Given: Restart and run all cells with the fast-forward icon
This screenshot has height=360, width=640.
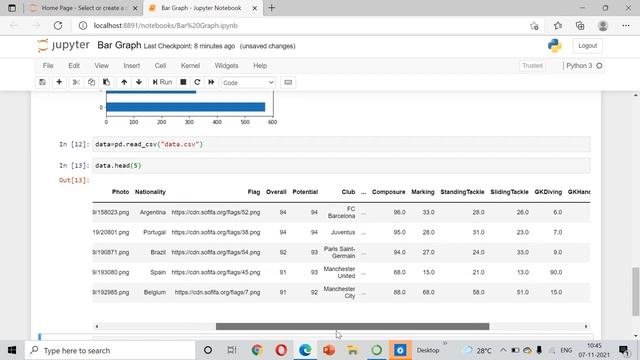Looking at the screenshot, I should pos(211,82).
